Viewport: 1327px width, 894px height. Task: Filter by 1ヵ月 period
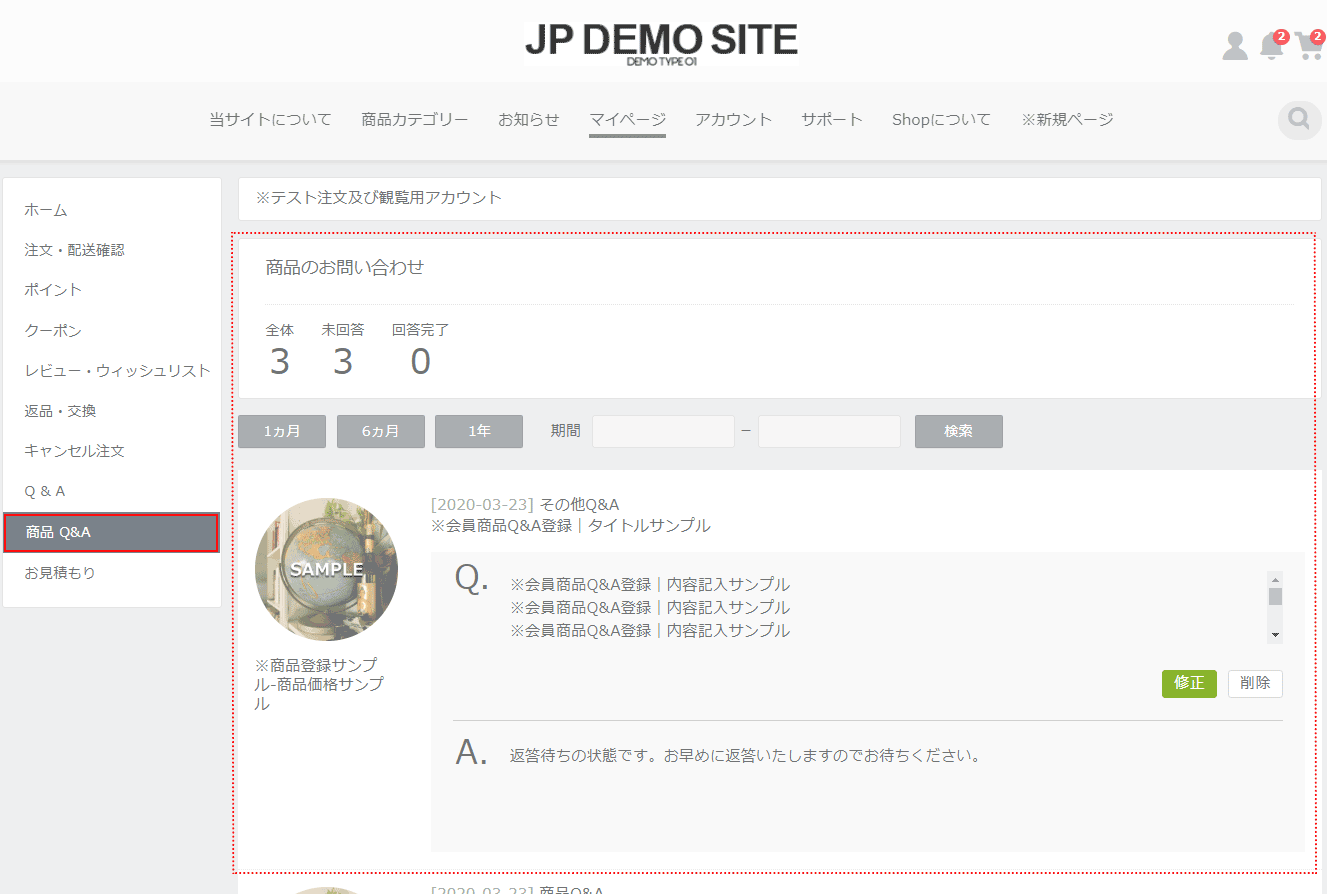coord(282,431)
